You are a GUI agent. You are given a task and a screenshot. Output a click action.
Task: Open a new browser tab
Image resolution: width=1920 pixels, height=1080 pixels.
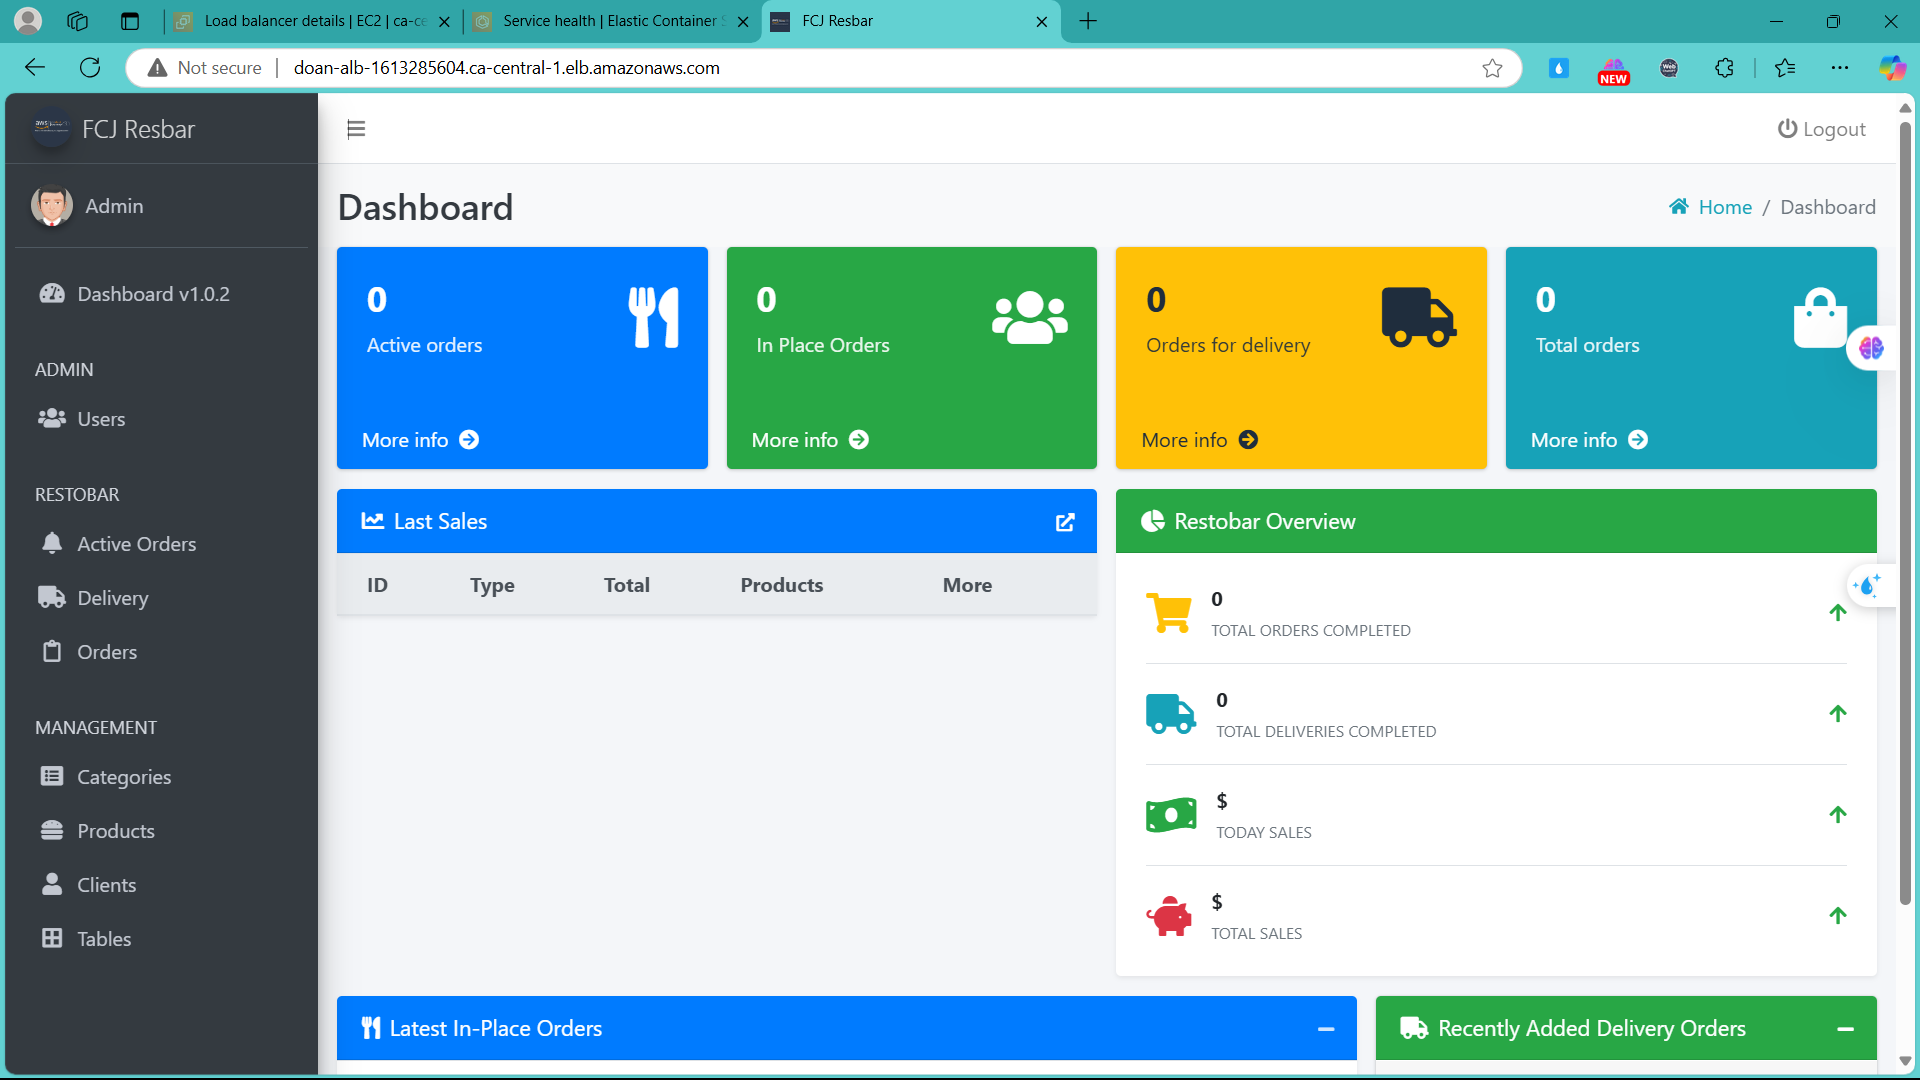pos(1088,21)
